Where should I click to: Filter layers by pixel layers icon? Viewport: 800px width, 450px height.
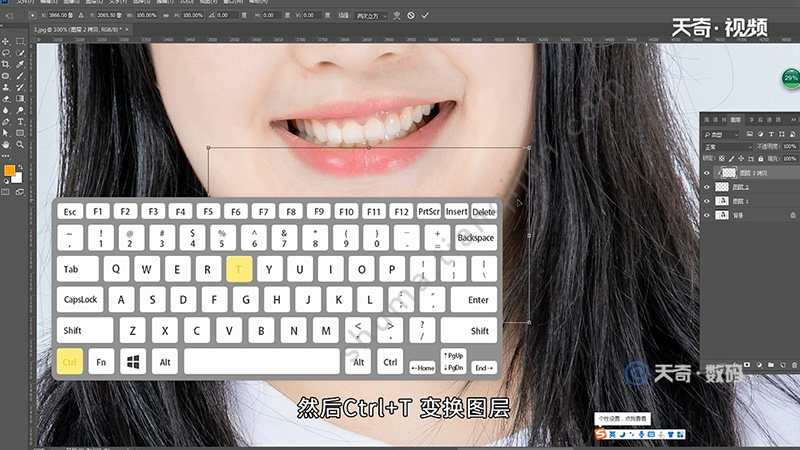(749, 134)
